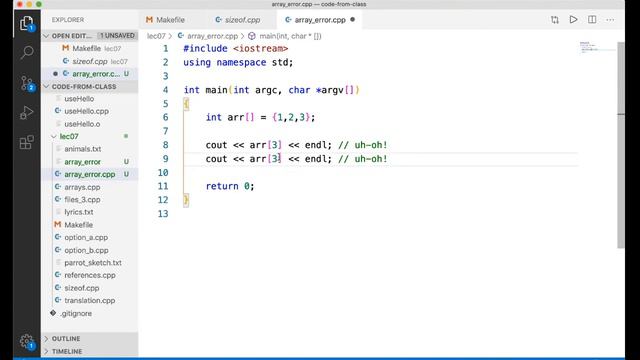Click the 'return 0;' line
640x360 pixels.
[230, 186]
